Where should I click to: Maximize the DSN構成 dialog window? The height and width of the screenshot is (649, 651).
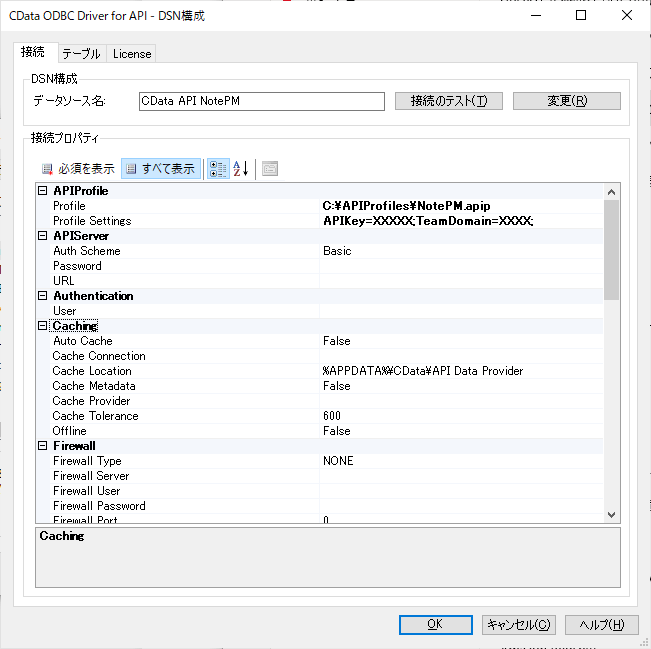(581, 15)
